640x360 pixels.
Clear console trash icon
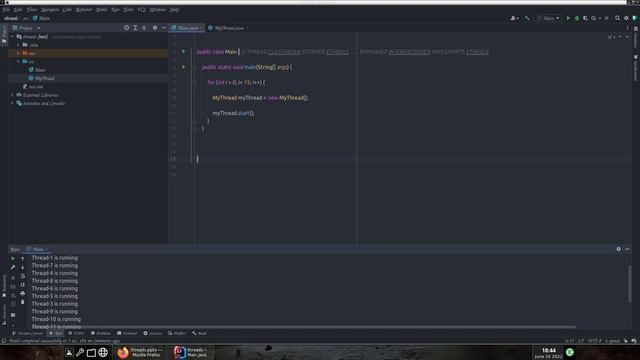[22, 302]
